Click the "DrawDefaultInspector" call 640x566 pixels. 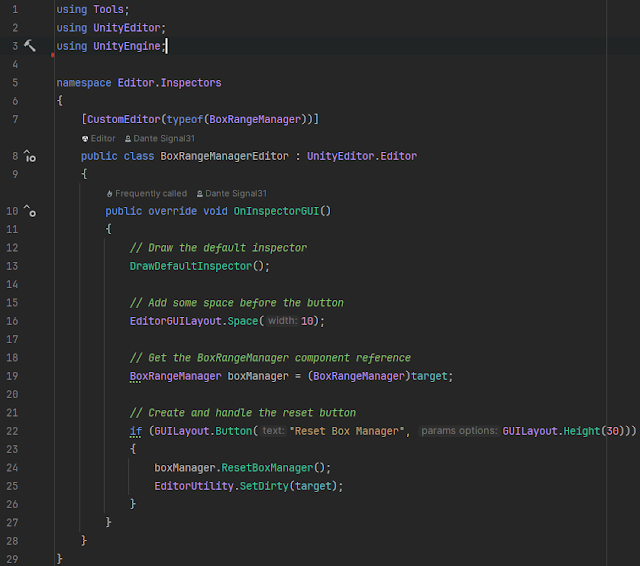coord(191,266)
